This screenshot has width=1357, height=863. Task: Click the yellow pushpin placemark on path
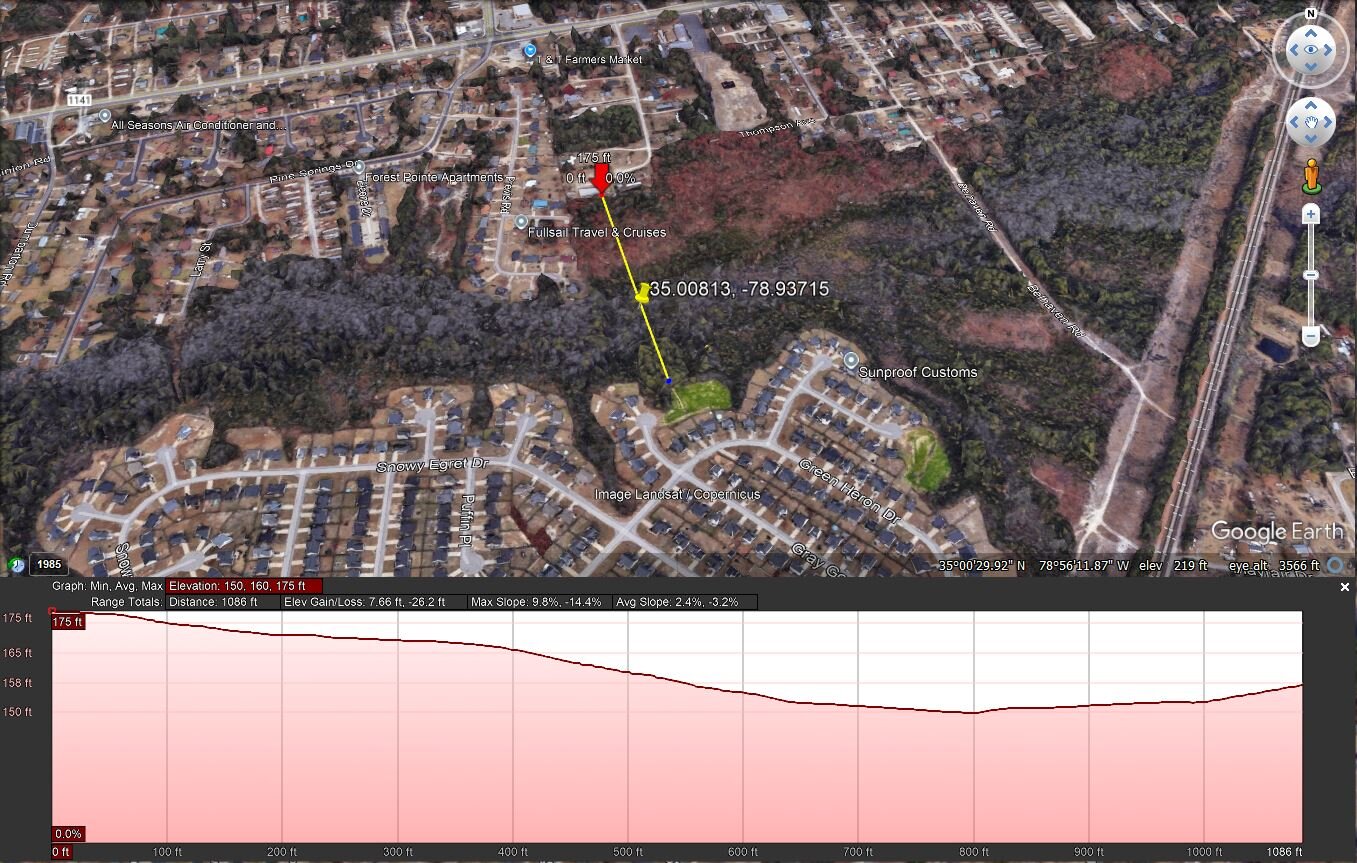coord(642,292)
